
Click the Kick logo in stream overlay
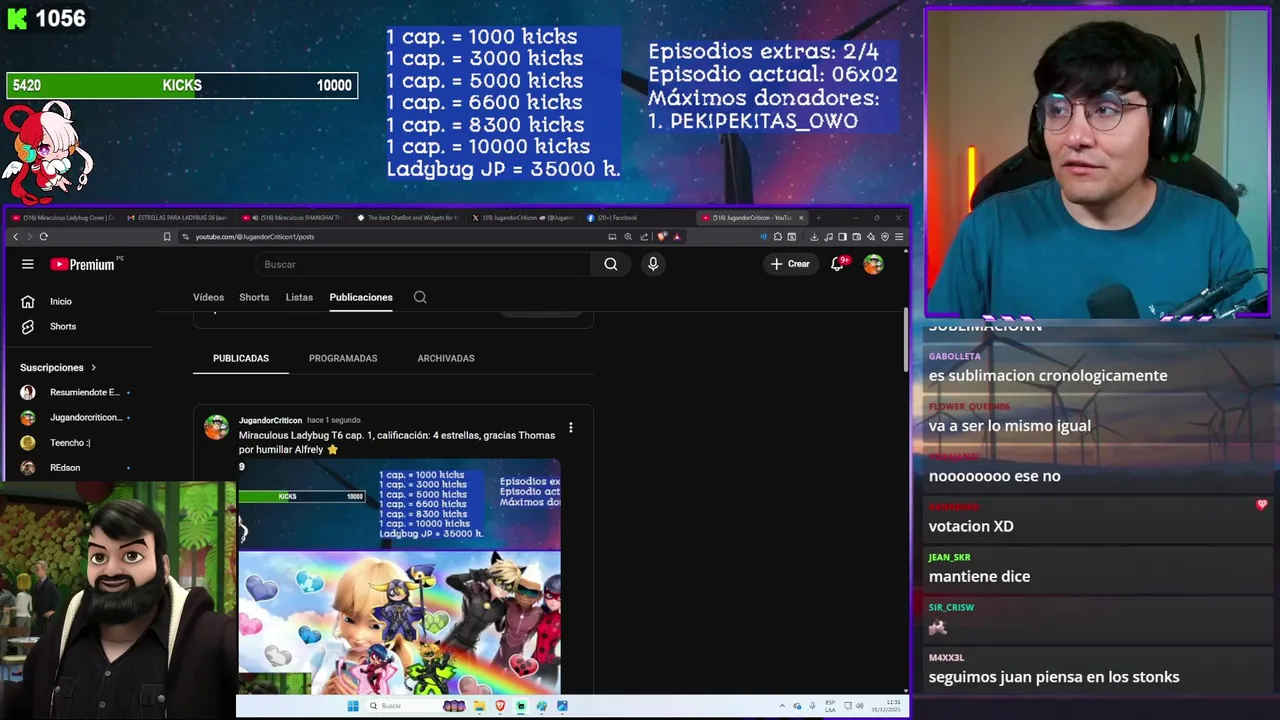pos(16,18)
